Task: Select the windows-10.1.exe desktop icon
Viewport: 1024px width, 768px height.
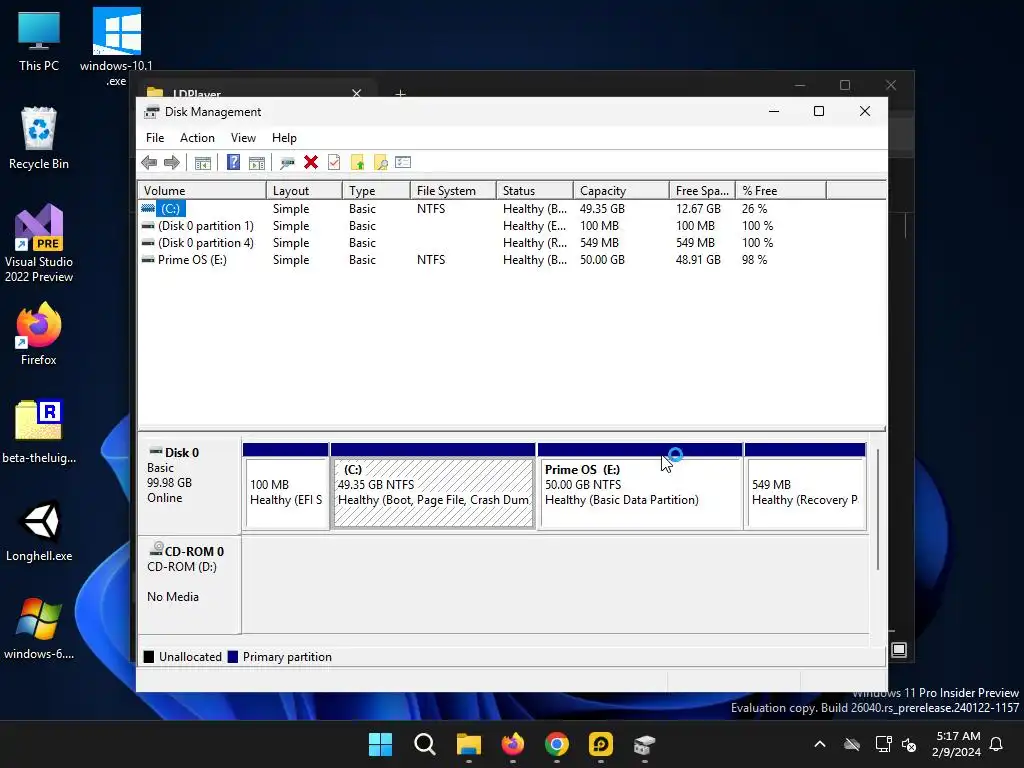Action: point(116,47)
